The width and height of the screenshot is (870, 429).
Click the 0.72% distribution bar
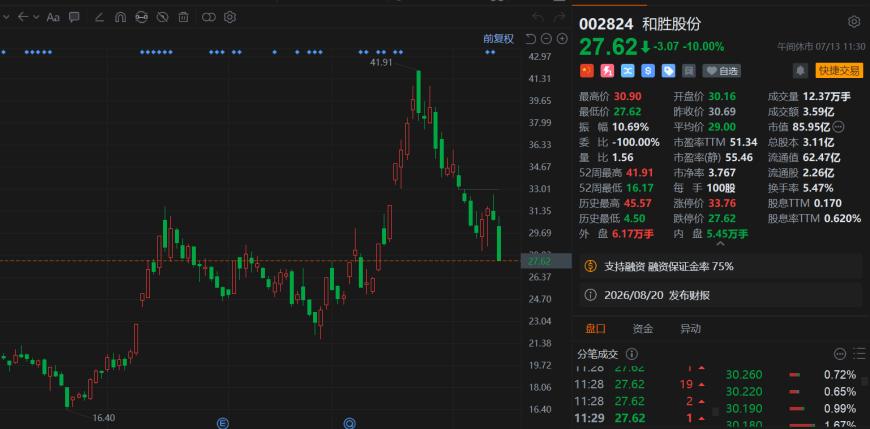(x=794, y=375)
